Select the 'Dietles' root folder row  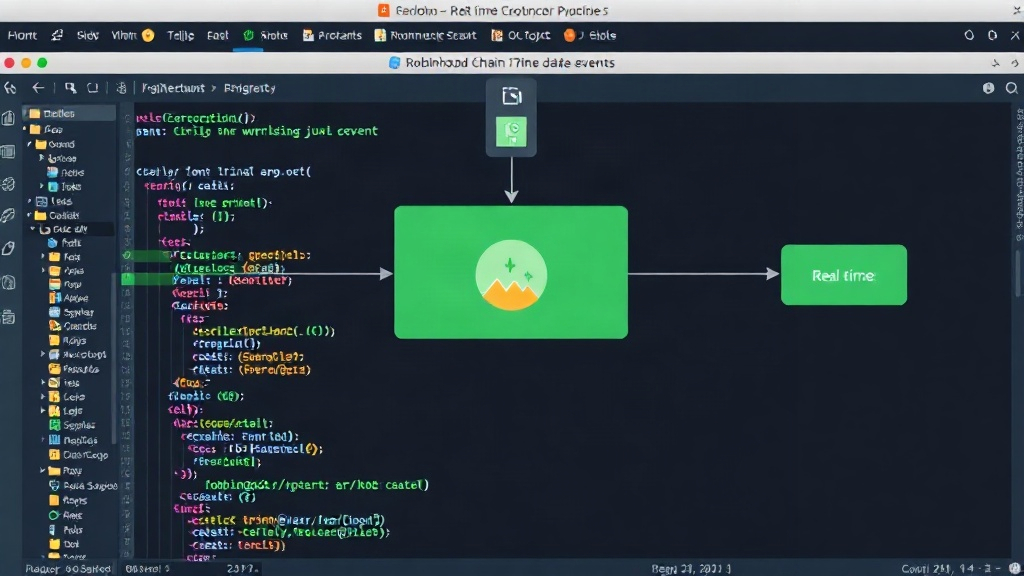click(69, 114)
